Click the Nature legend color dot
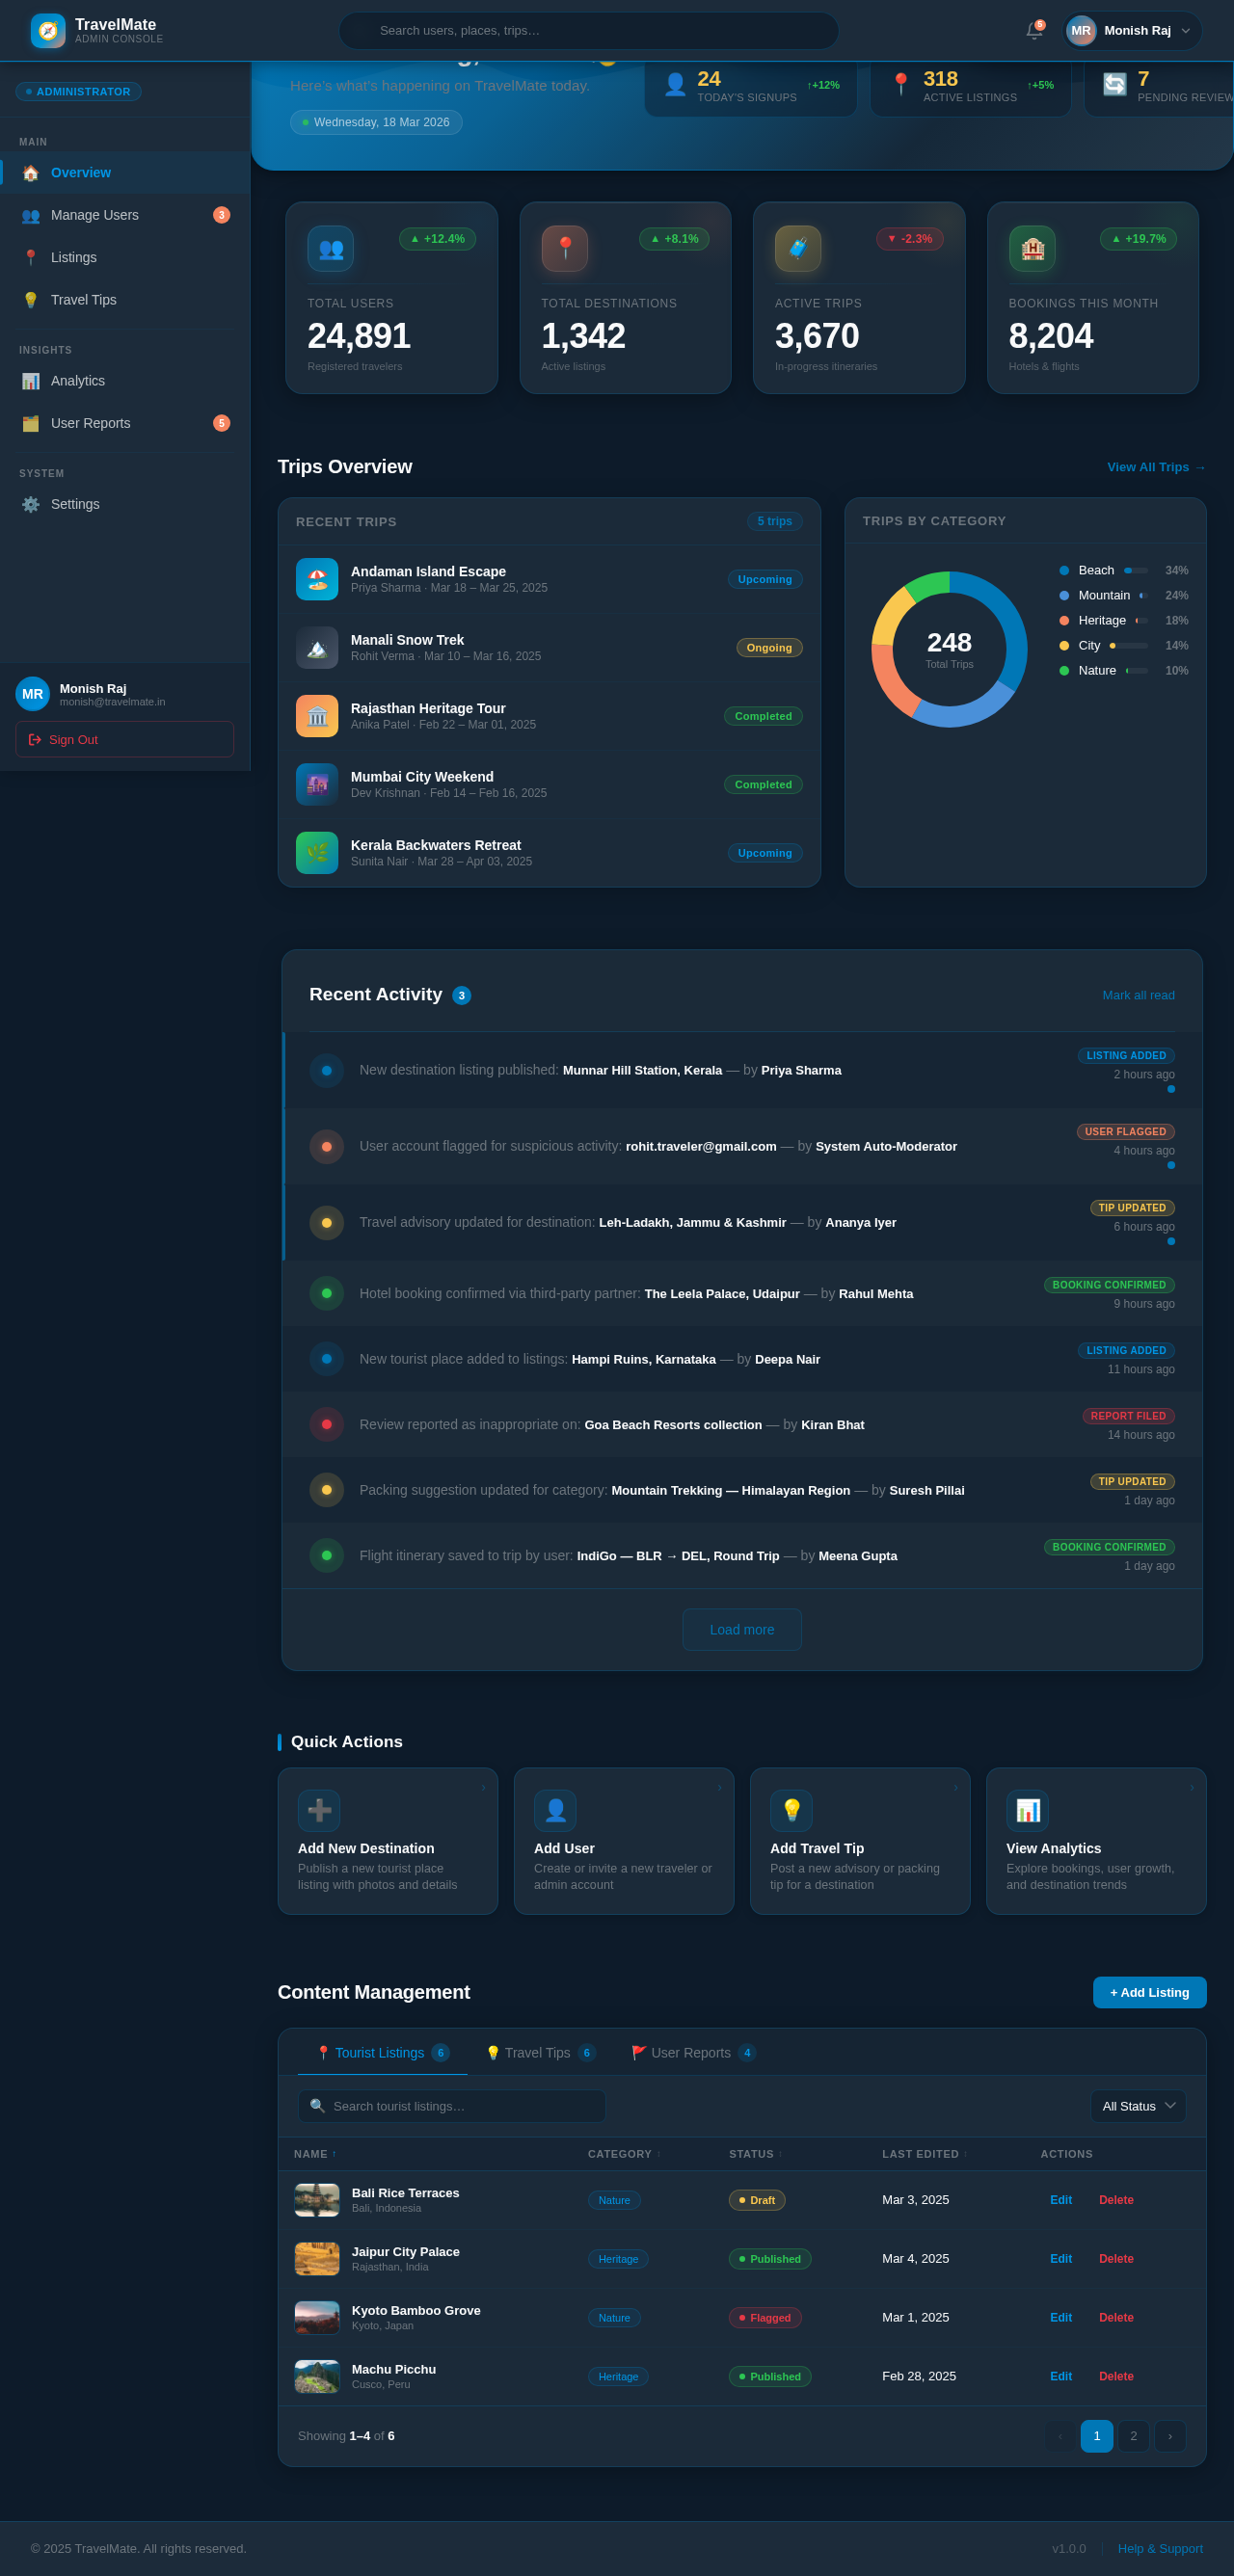1234x2576 pixels. [1064, 671]
